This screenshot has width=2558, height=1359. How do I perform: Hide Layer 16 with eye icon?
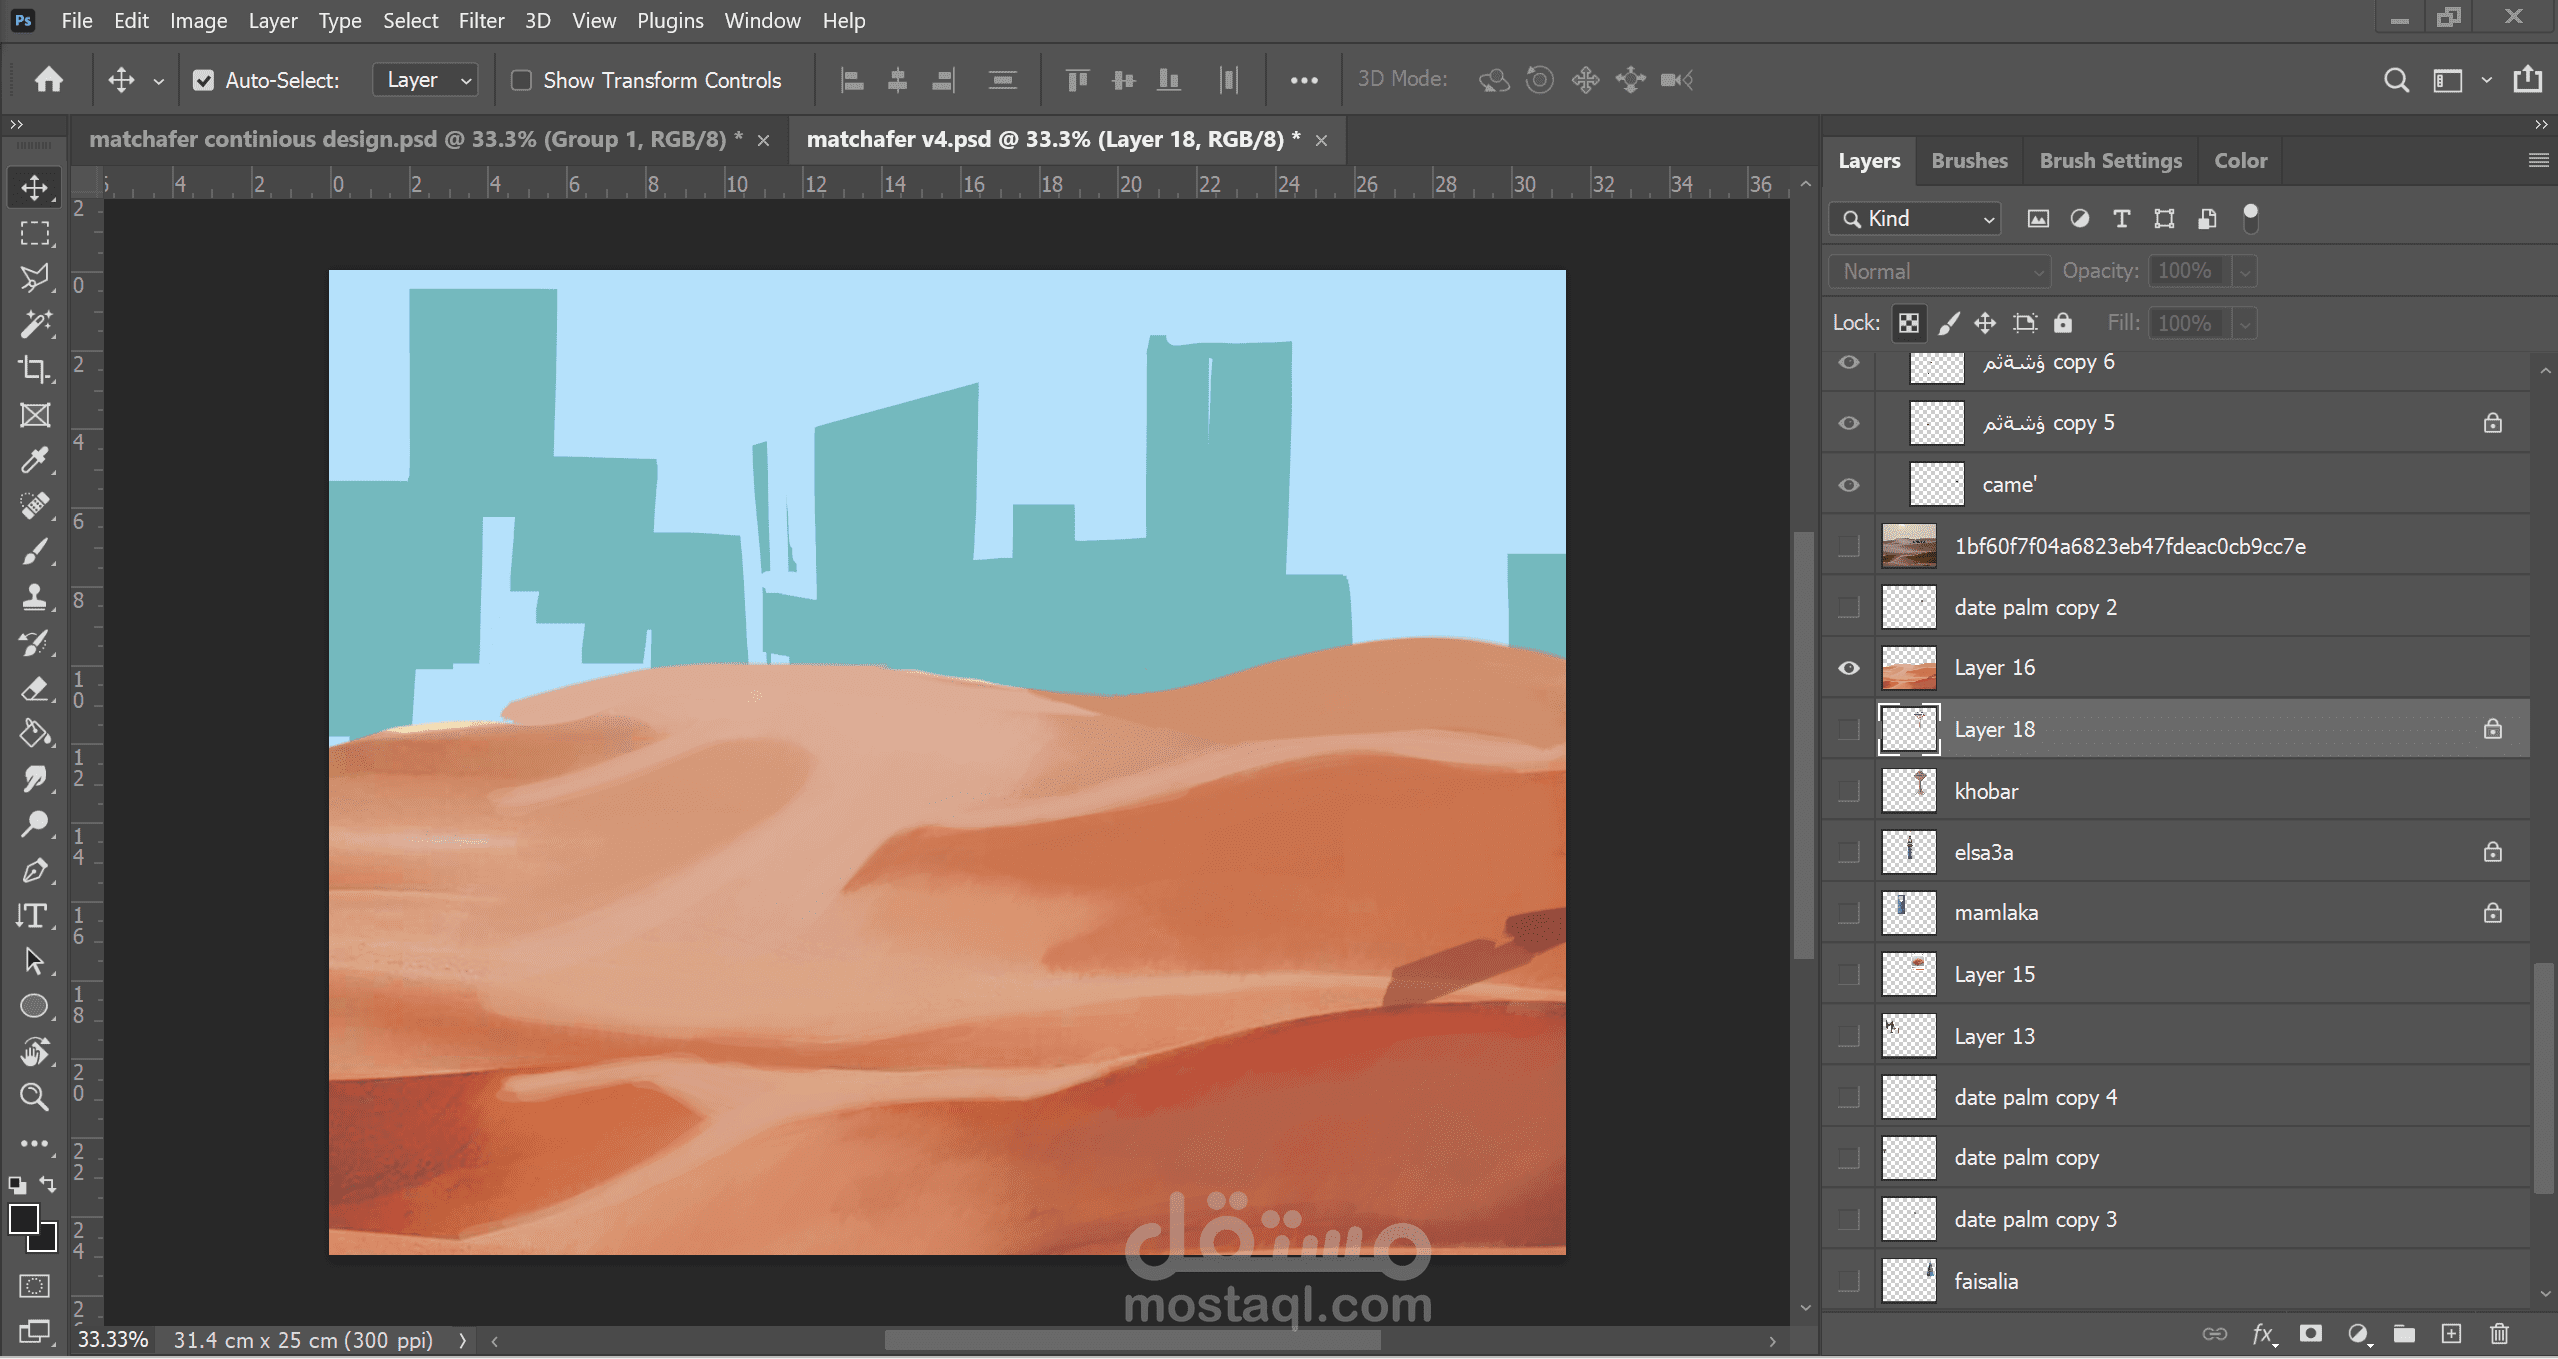1849,668
